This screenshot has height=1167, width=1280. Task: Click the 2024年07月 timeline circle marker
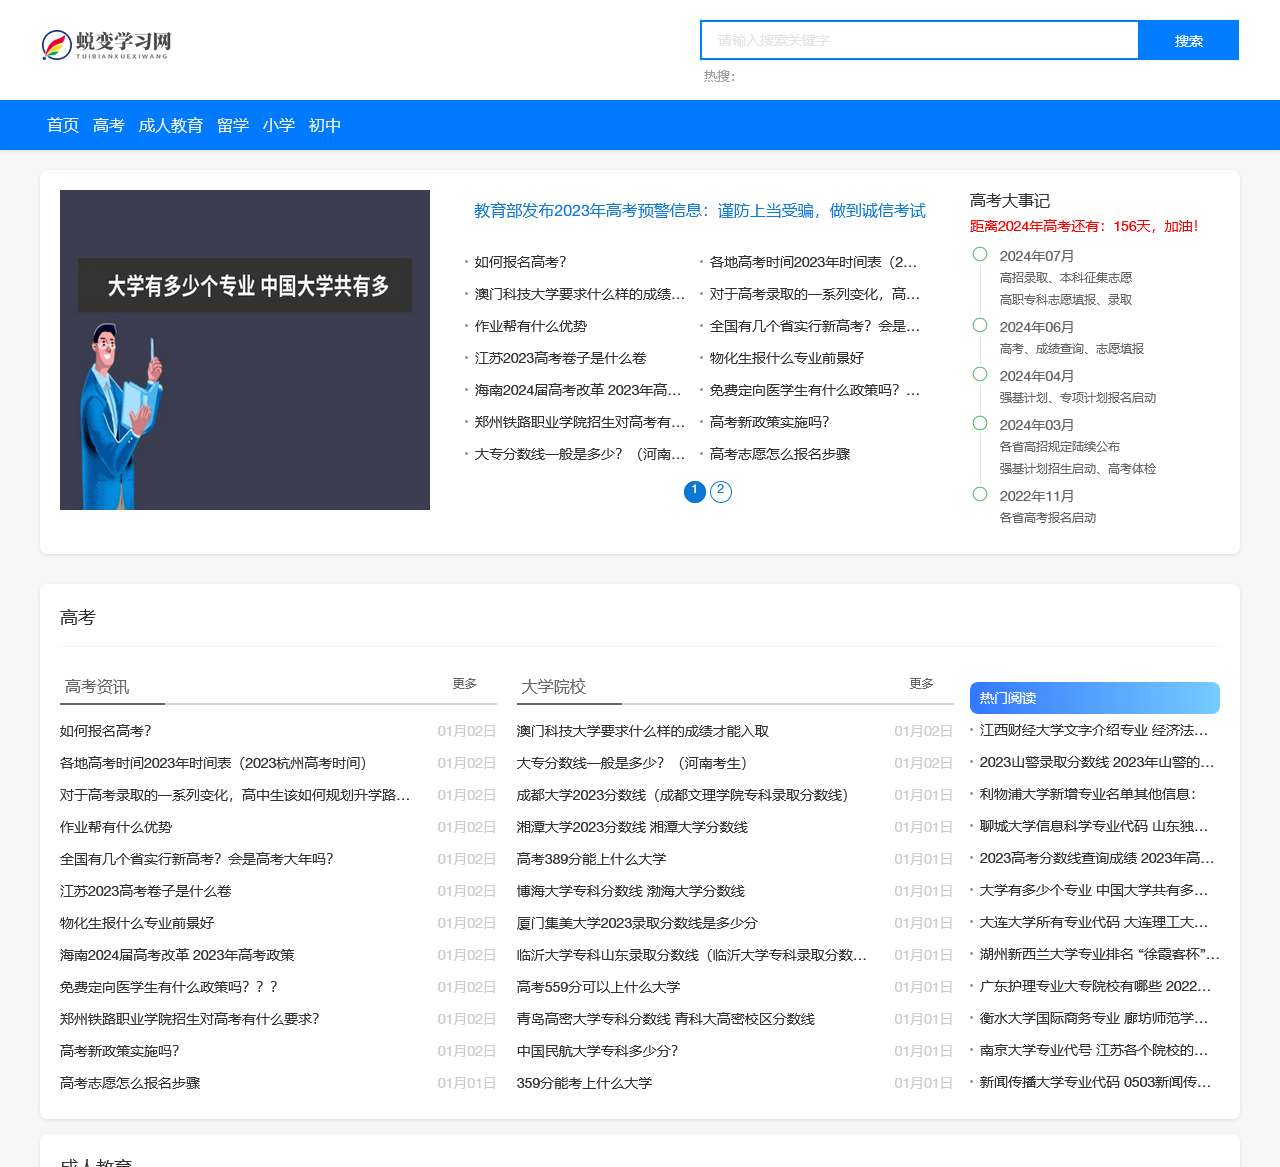click(x=980, y=255)
